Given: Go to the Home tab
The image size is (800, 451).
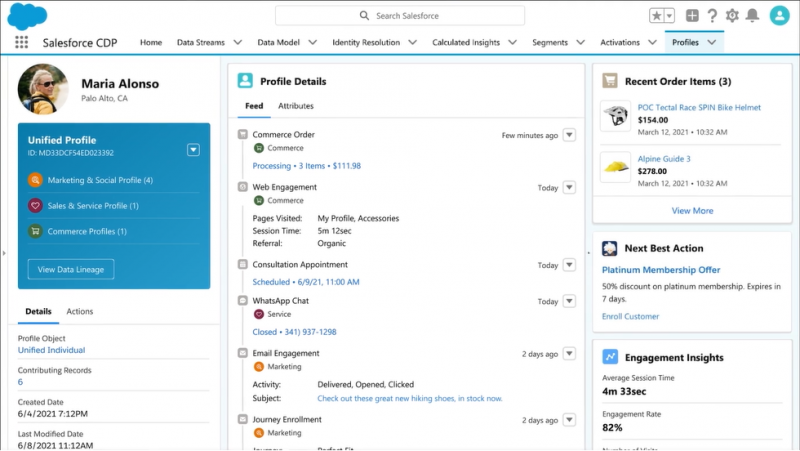Looking at the screenshot, I should point(151,42).
